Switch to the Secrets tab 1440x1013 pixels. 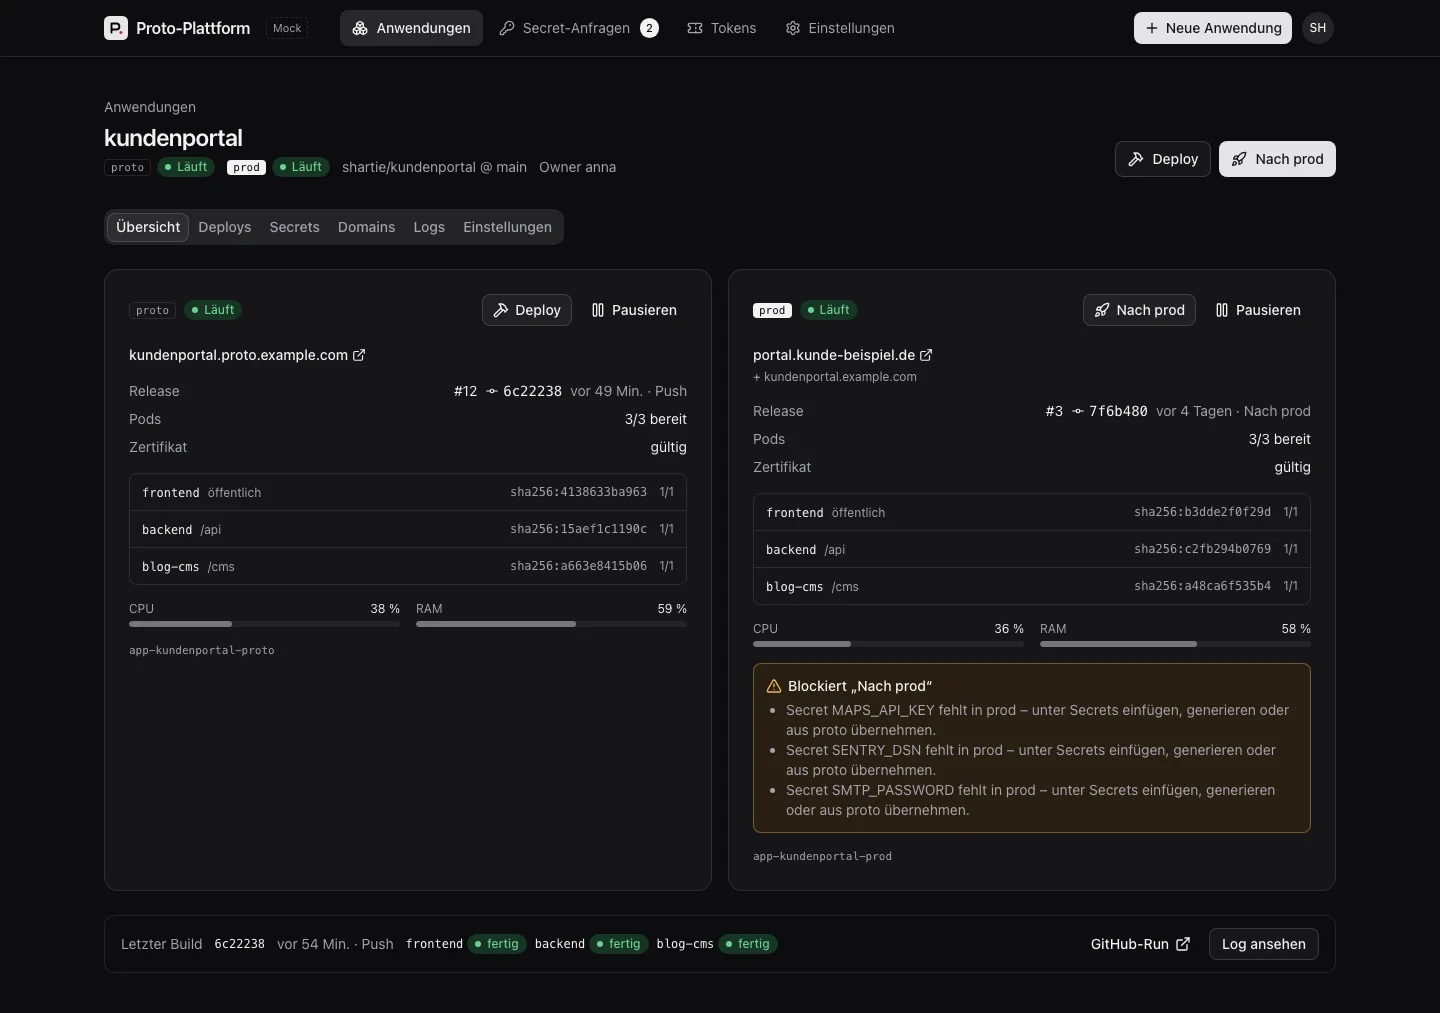[295, 227]
